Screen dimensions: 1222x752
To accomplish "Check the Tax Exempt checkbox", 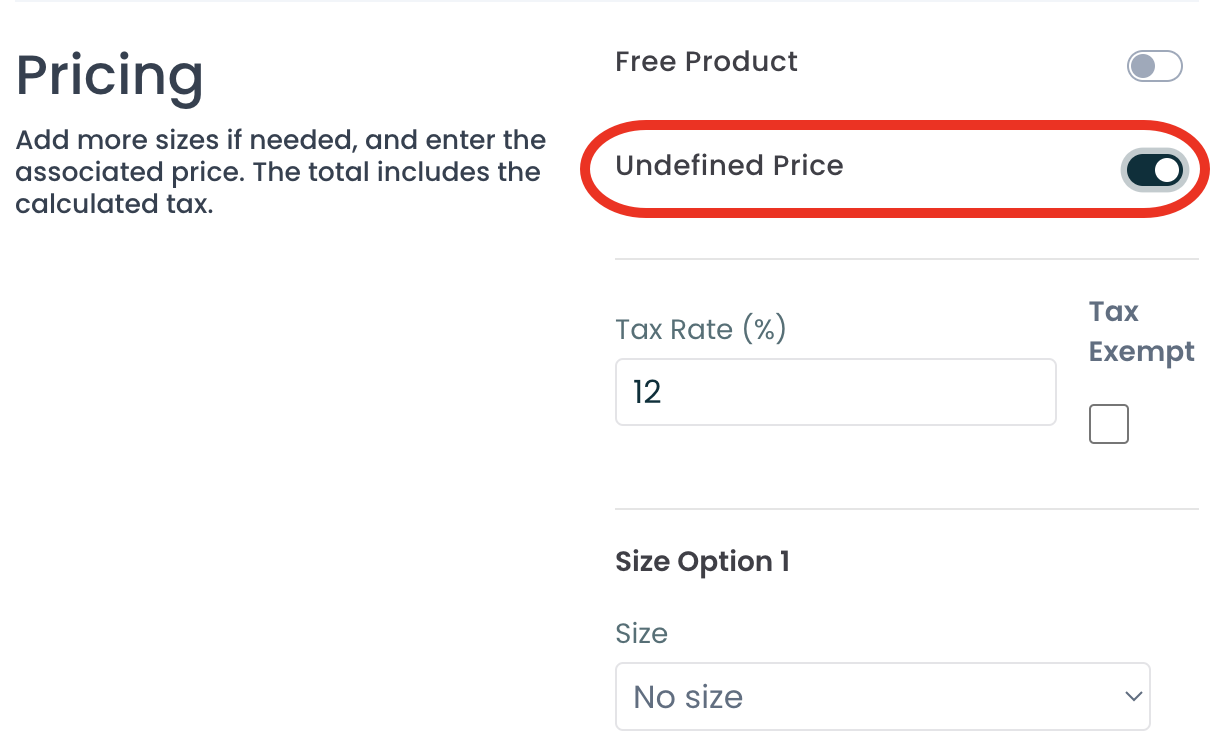I will coord(1108,424).
